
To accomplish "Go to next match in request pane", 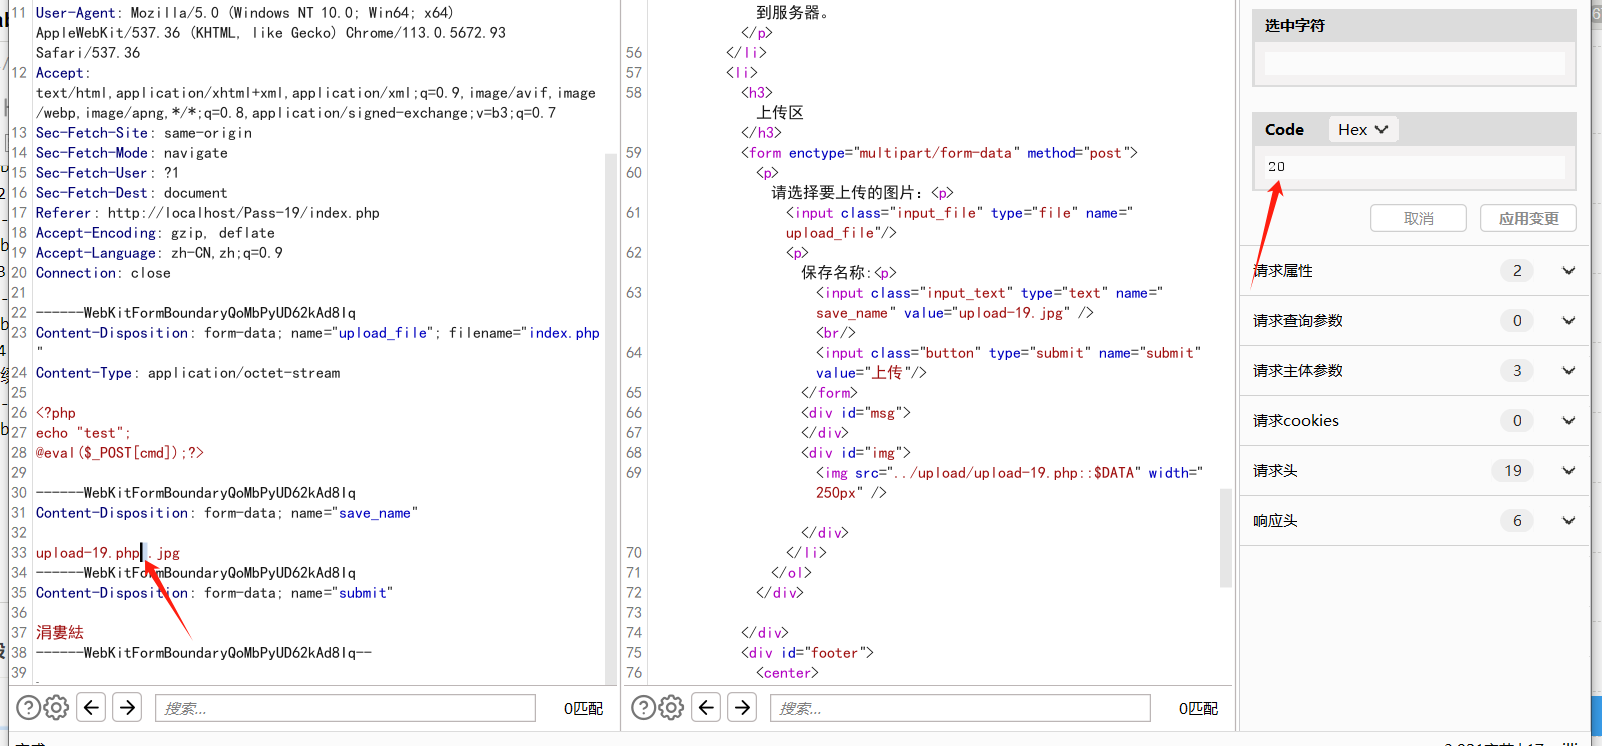I will pos(128,708).
